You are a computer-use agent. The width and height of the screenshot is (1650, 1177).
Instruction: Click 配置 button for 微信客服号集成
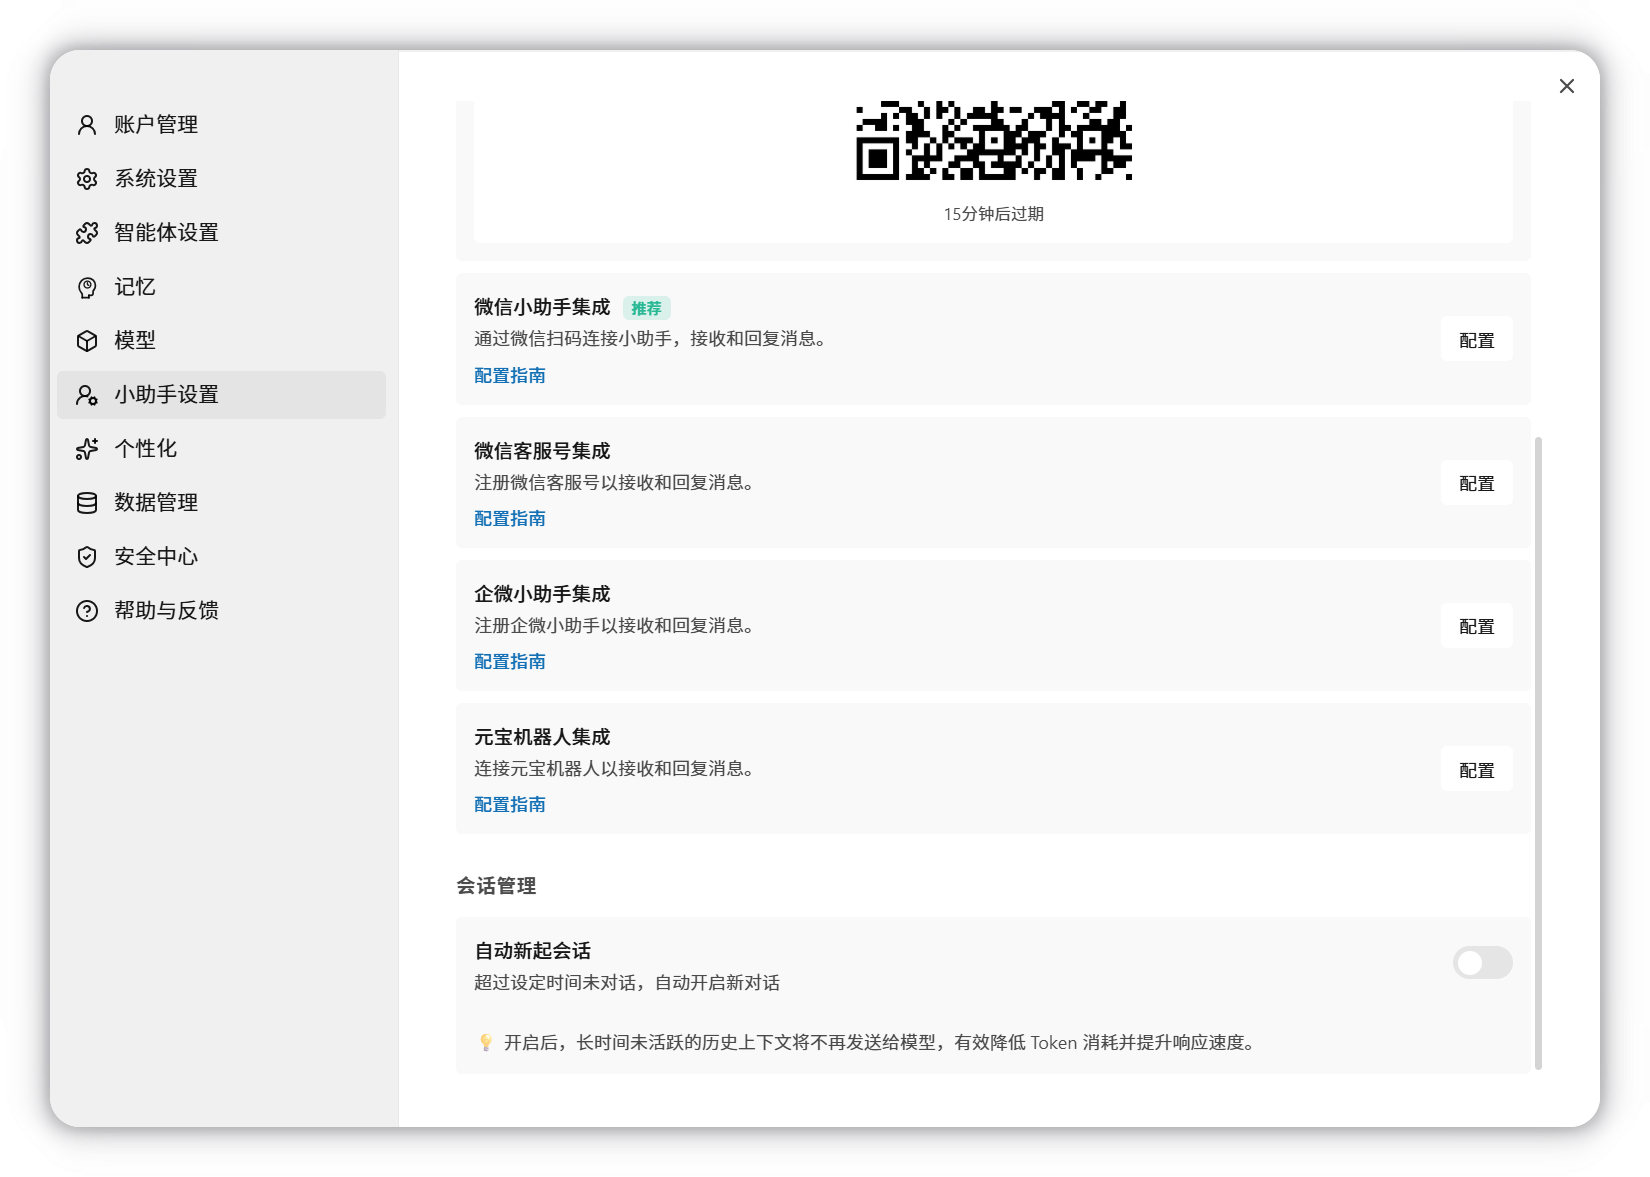1476,483
